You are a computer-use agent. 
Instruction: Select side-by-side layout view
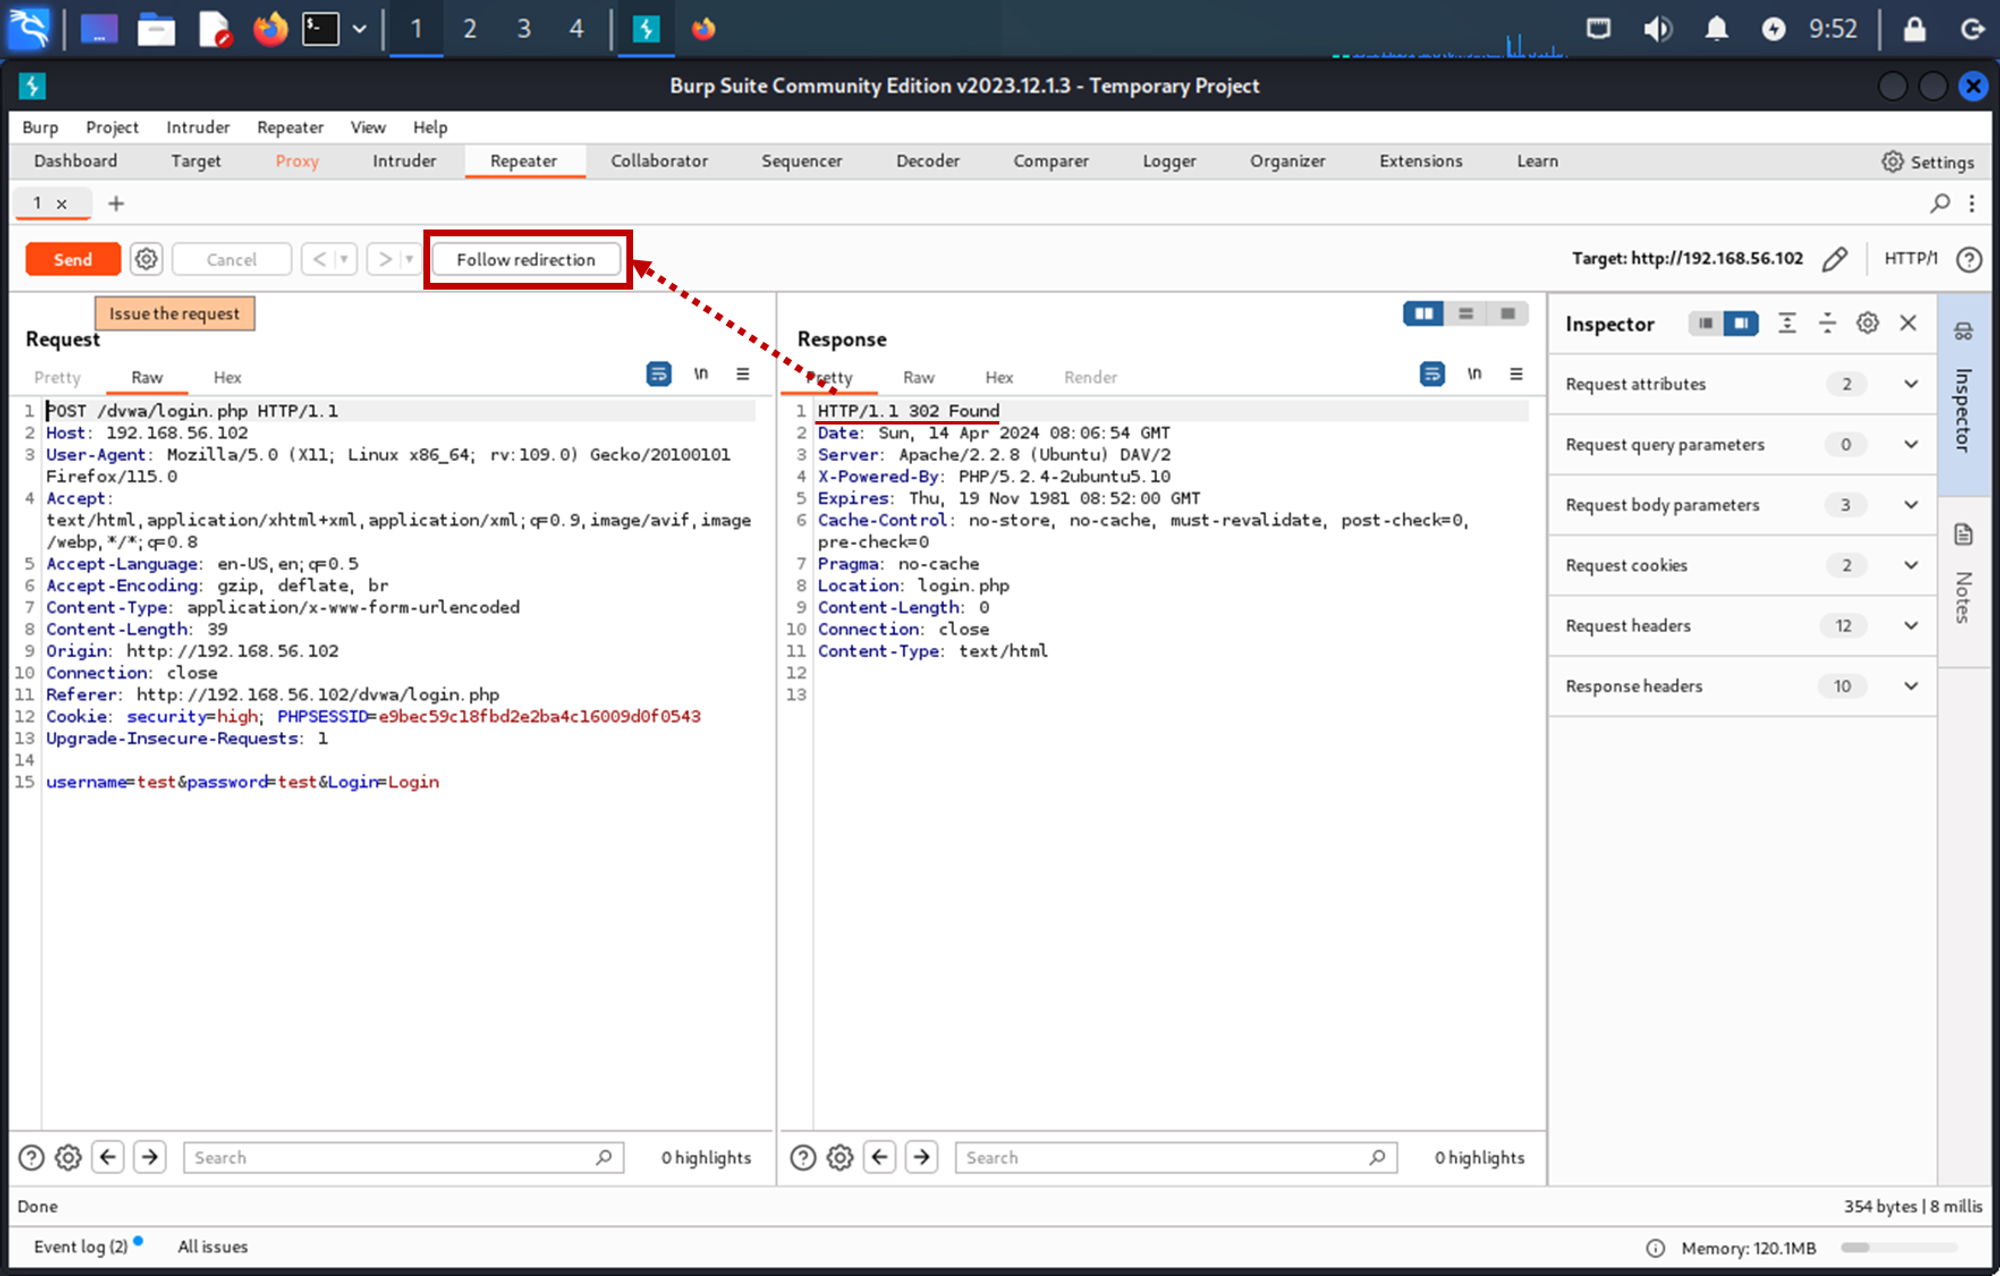(x=1423, y=314)
